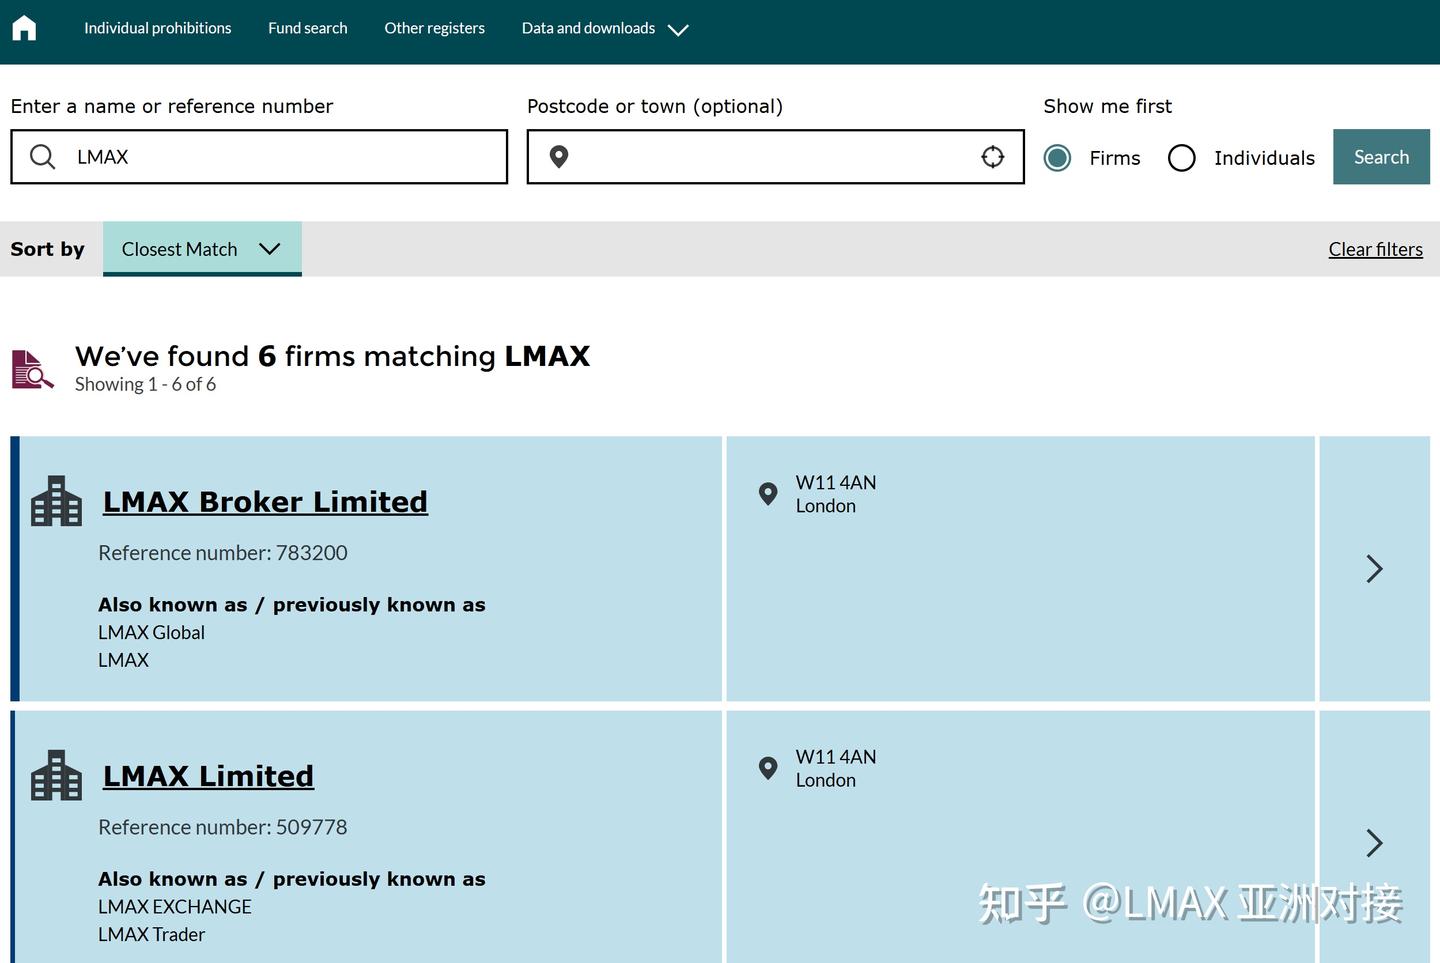Select the Individuals radio button
The image size is (1440, 963).
1181,158
